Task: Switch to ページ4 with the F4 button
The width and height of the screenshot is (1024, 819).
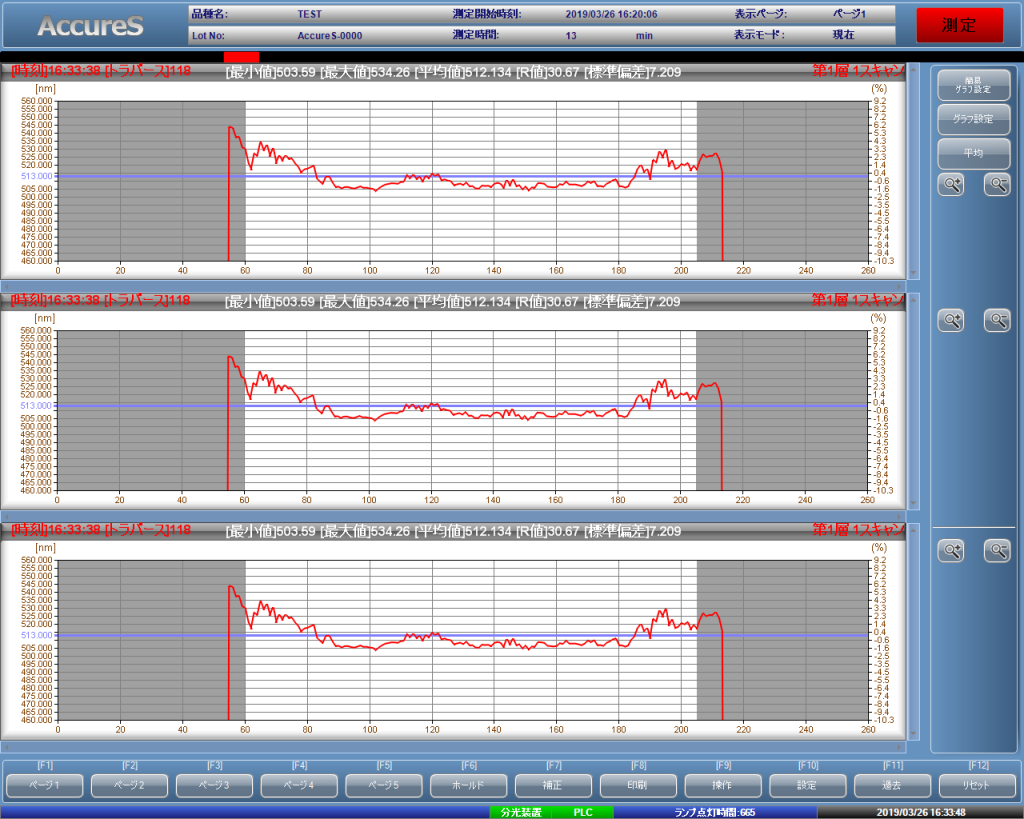Action: 299,785
